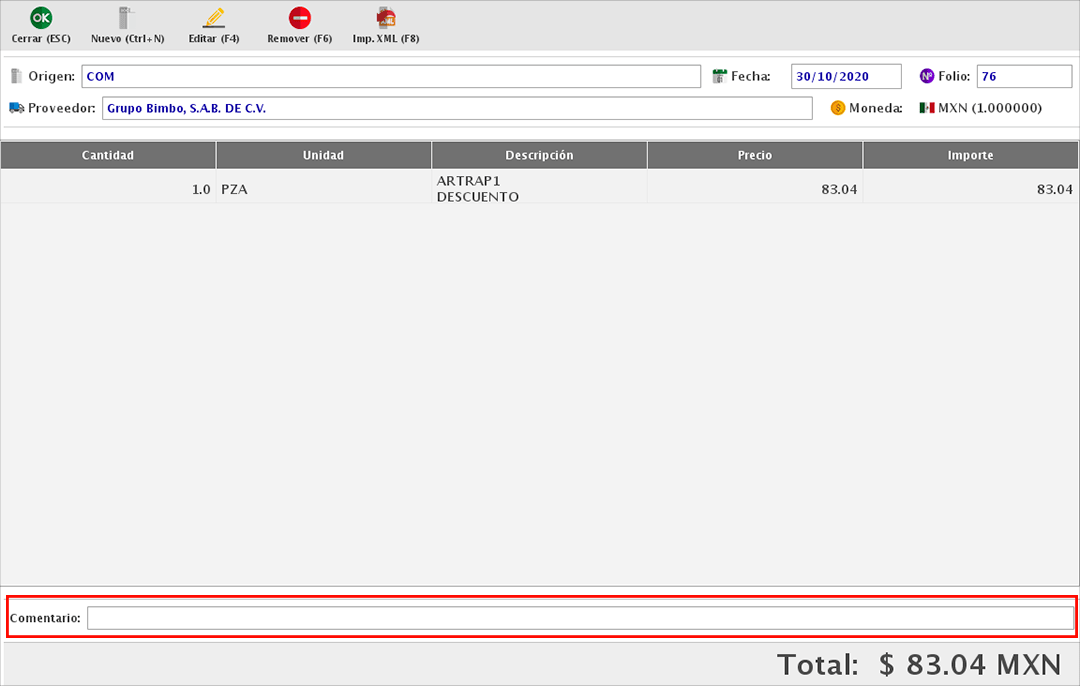Viewport: 1080px width, 686px height.
Task: Click the green OK Cerrar icon
Action: pyautogui.click(x=41, y=18)
